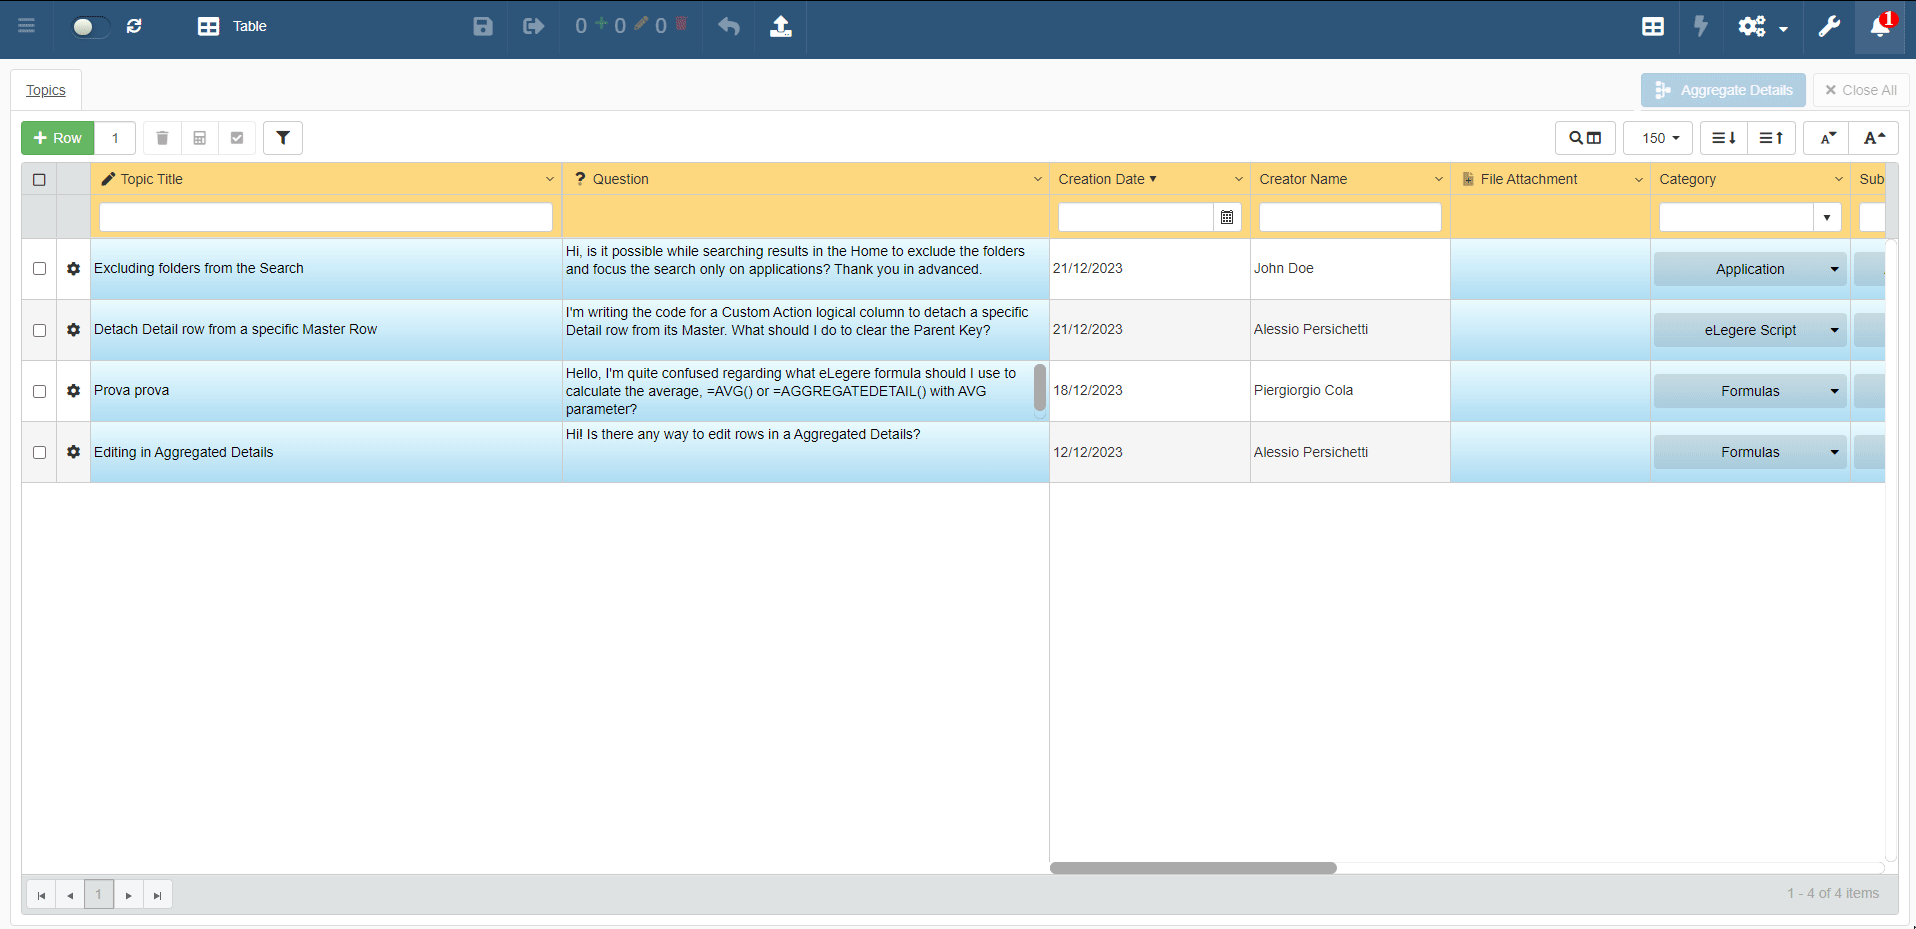Check the Excluding folders from the Search row
Viewport: 1916px width, 929px height.
coord(39,269)
